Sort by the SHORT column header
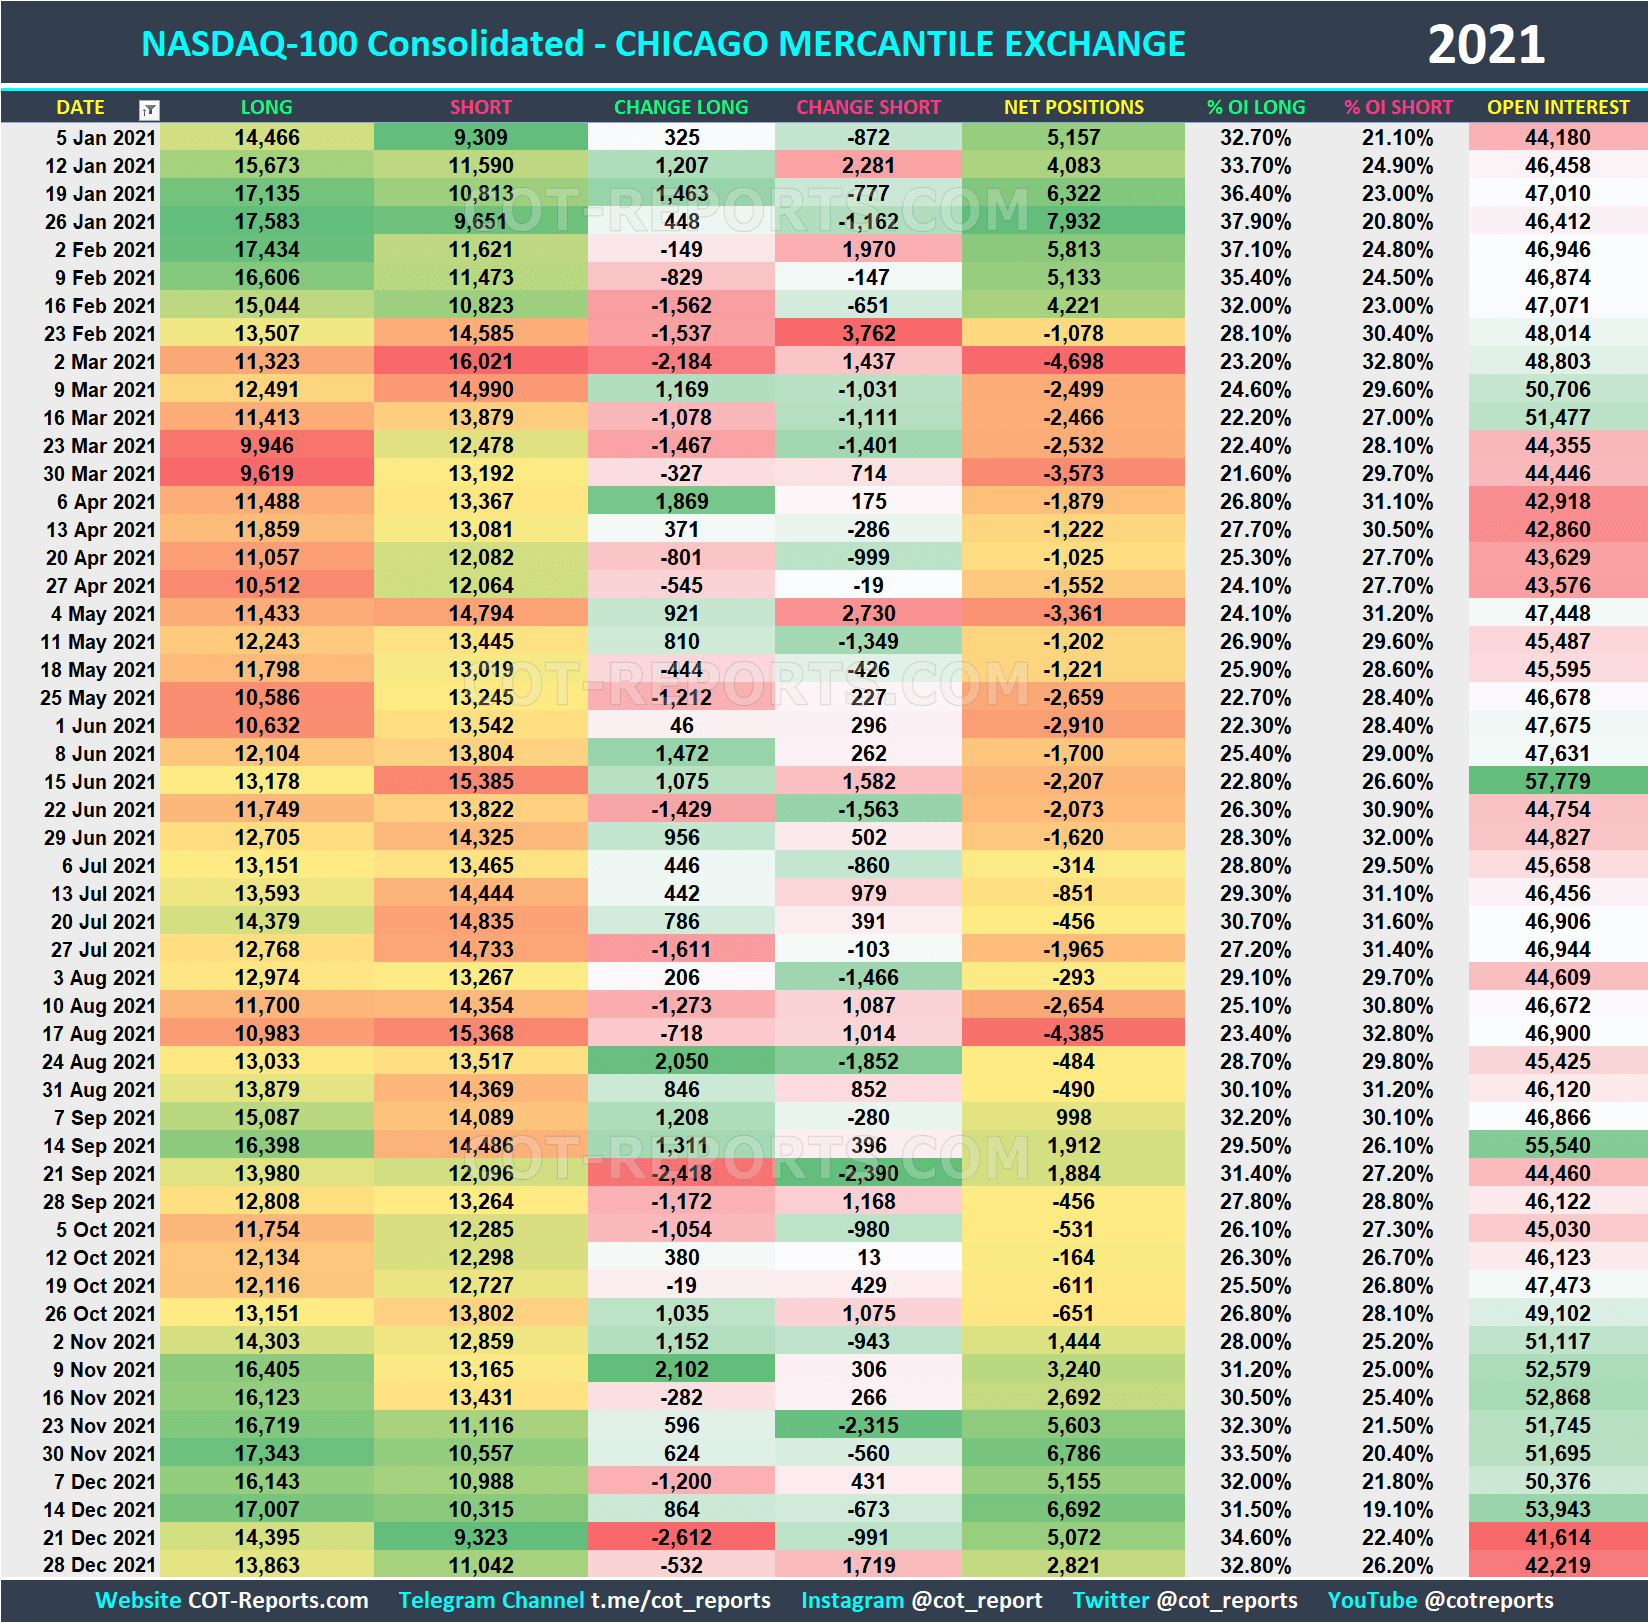1648x1622 pixels. (x=480, y=107)
